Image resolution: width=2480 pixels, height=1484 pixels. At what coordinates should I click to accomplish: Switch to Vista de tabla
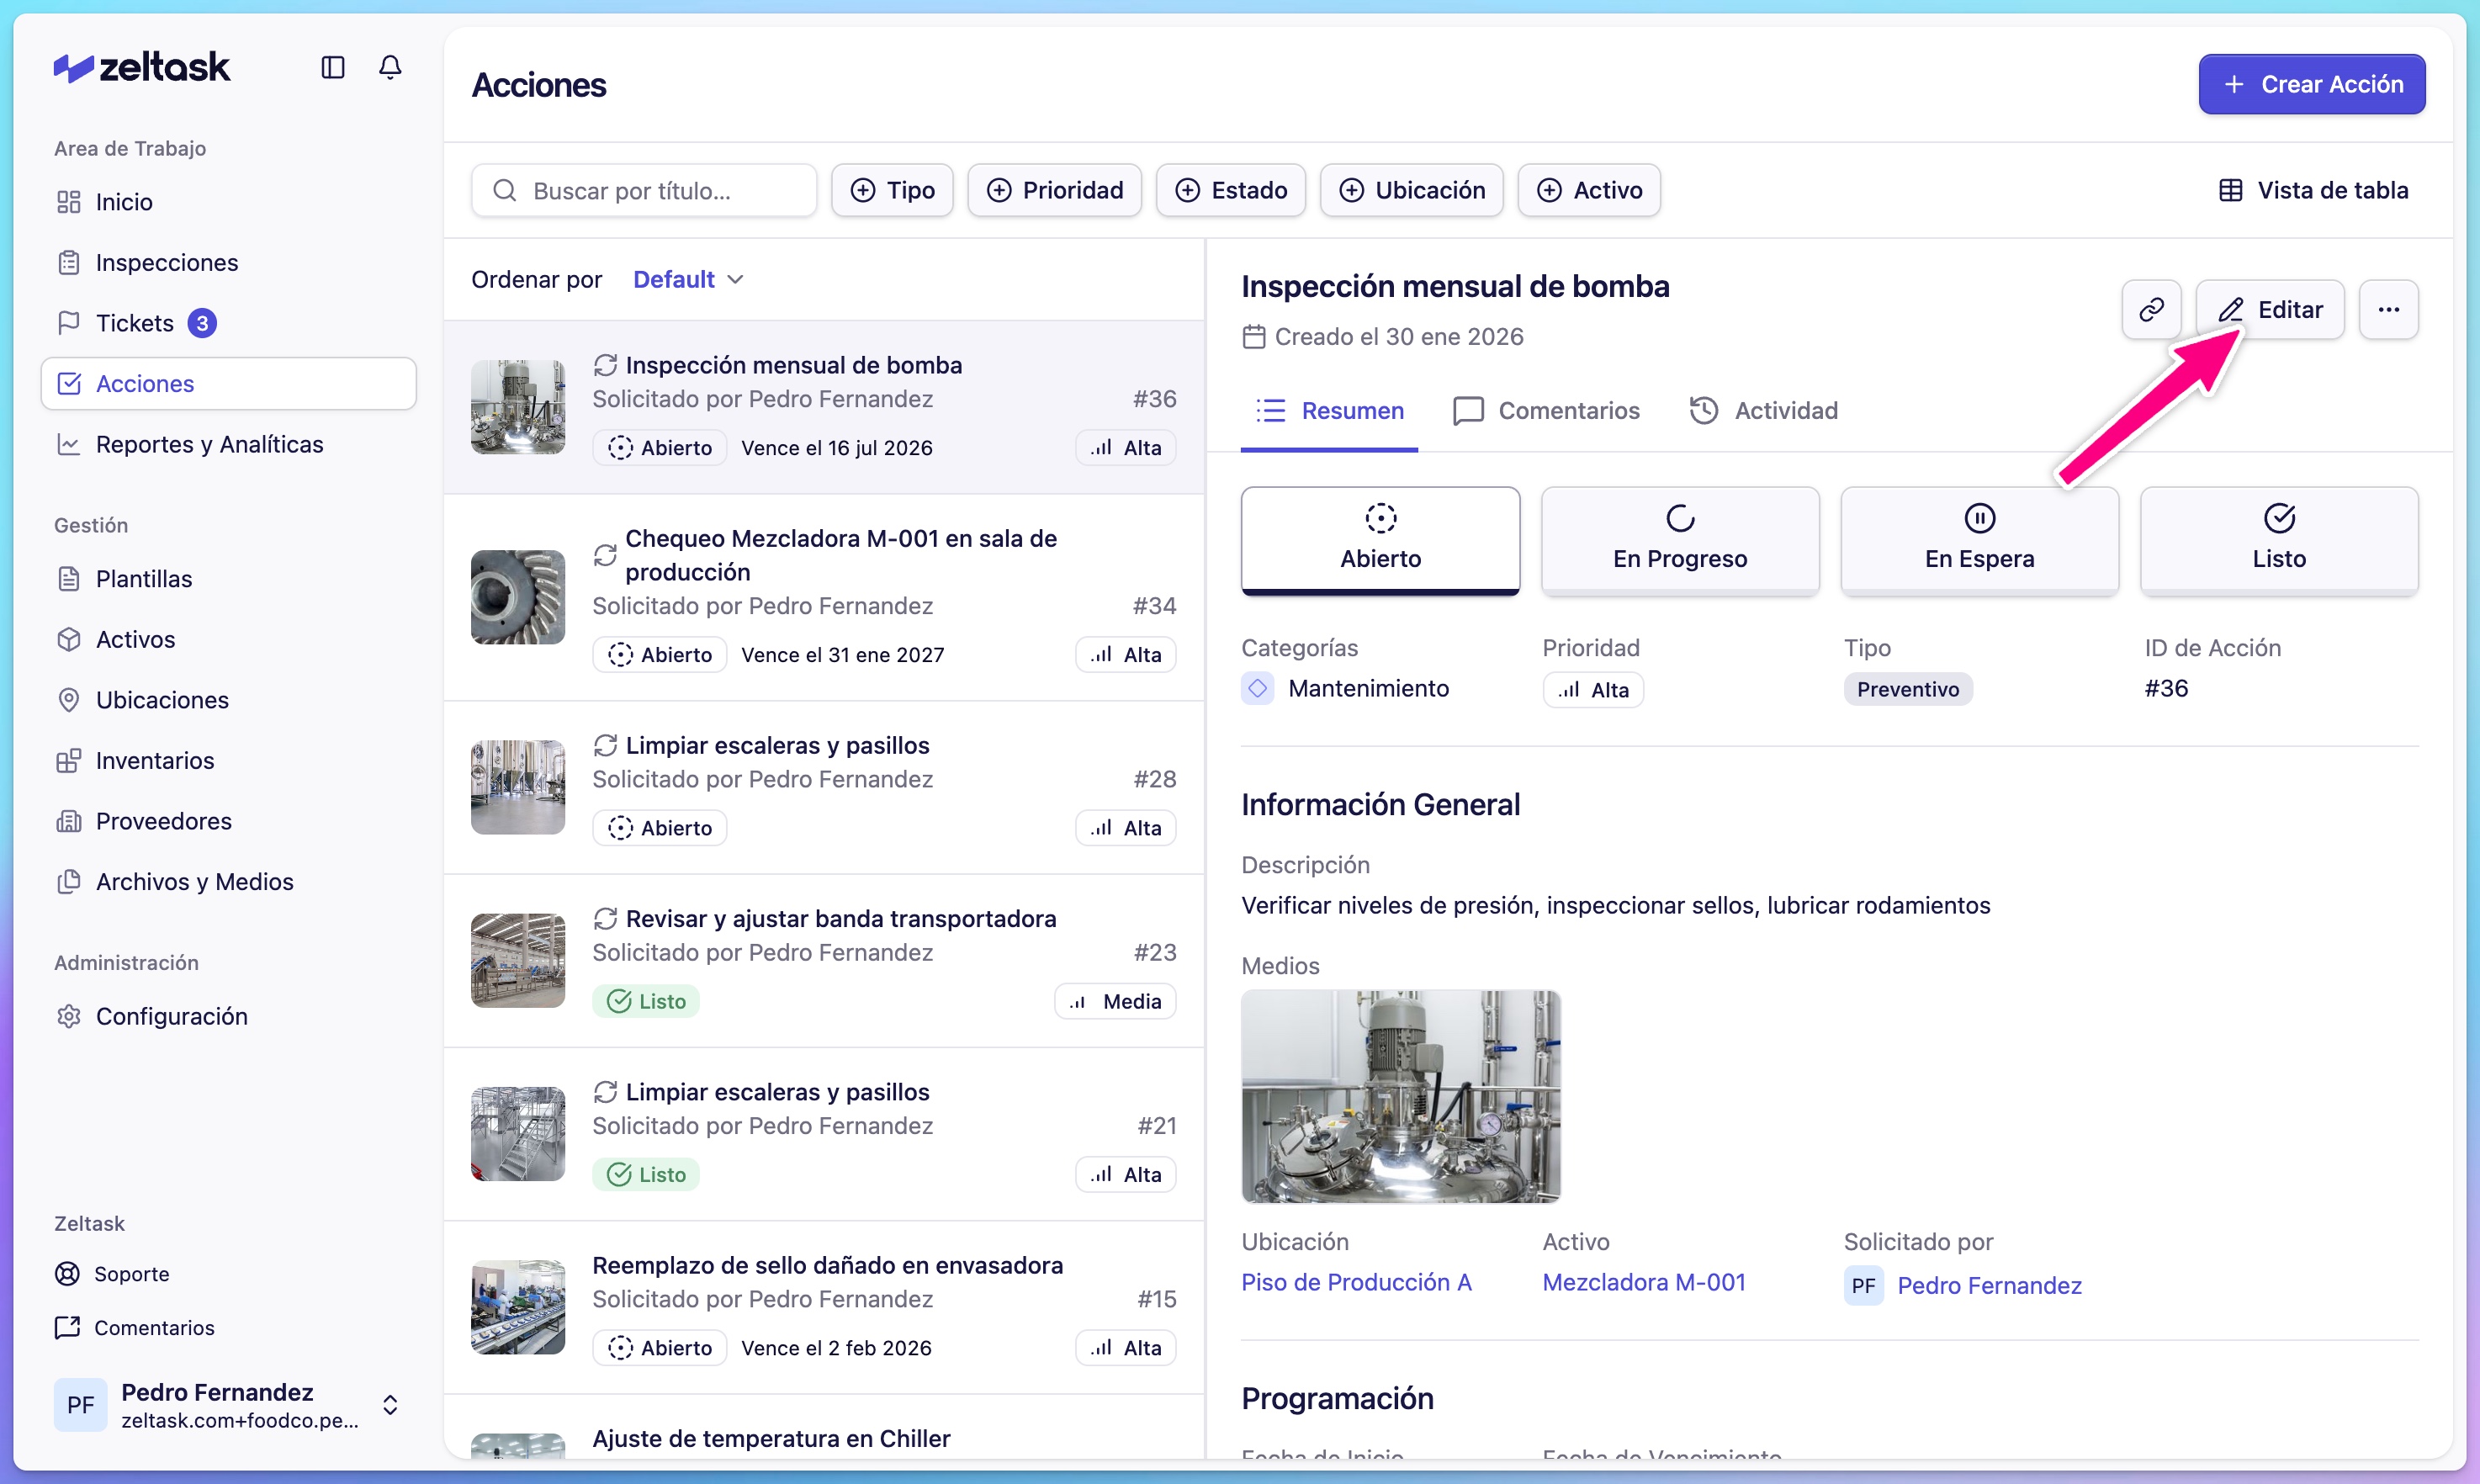[x=2313, y=190]
